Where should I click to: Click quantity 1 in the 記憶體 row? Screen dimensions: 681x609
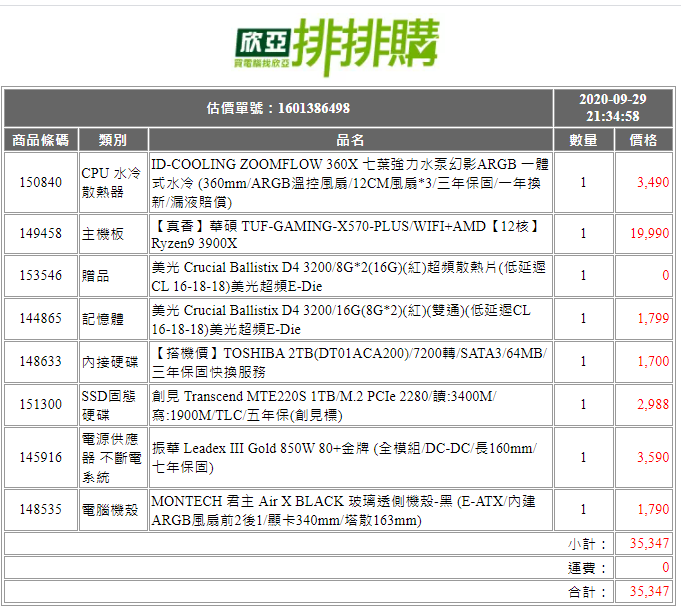point(583,318)
